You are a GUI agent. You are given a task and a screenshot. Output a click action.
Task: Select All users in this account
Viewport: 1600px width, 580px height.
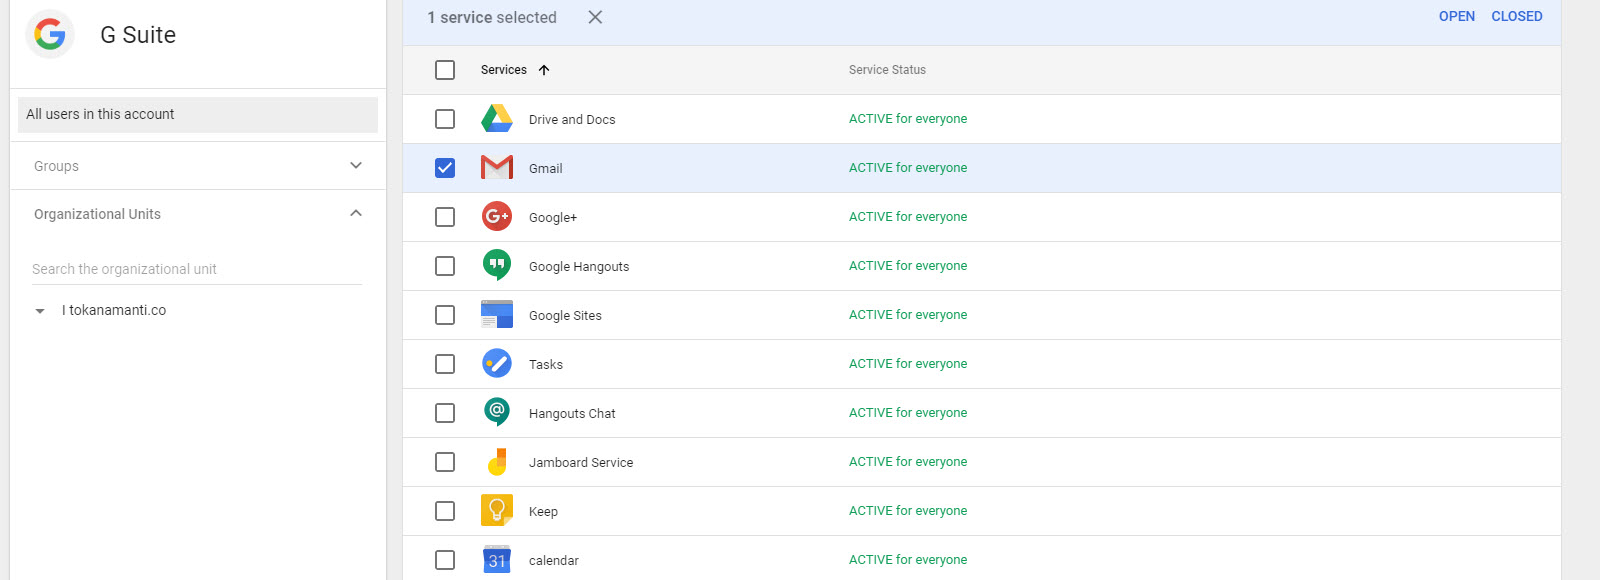click(198, 114)
